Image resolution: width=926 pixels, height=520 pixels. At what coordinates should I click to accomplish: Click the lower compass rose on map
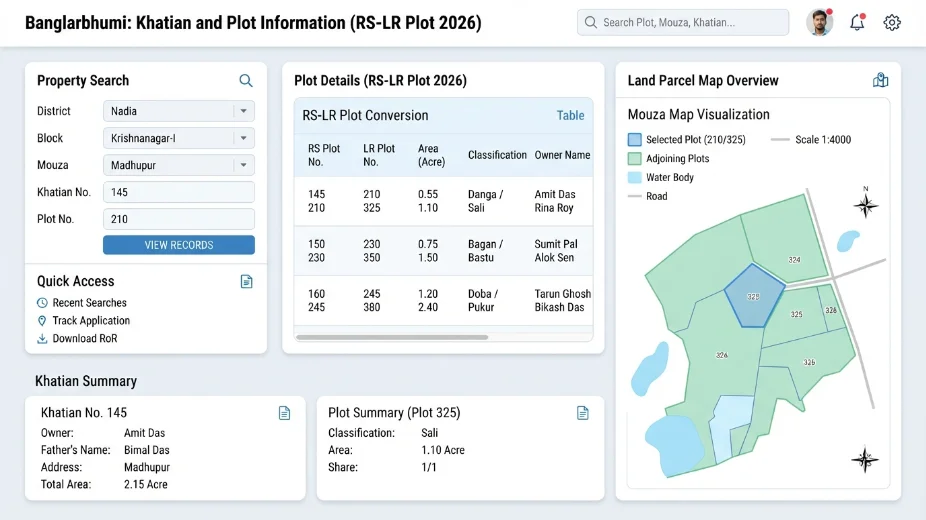pyautogui.click(x=865, y=459)
